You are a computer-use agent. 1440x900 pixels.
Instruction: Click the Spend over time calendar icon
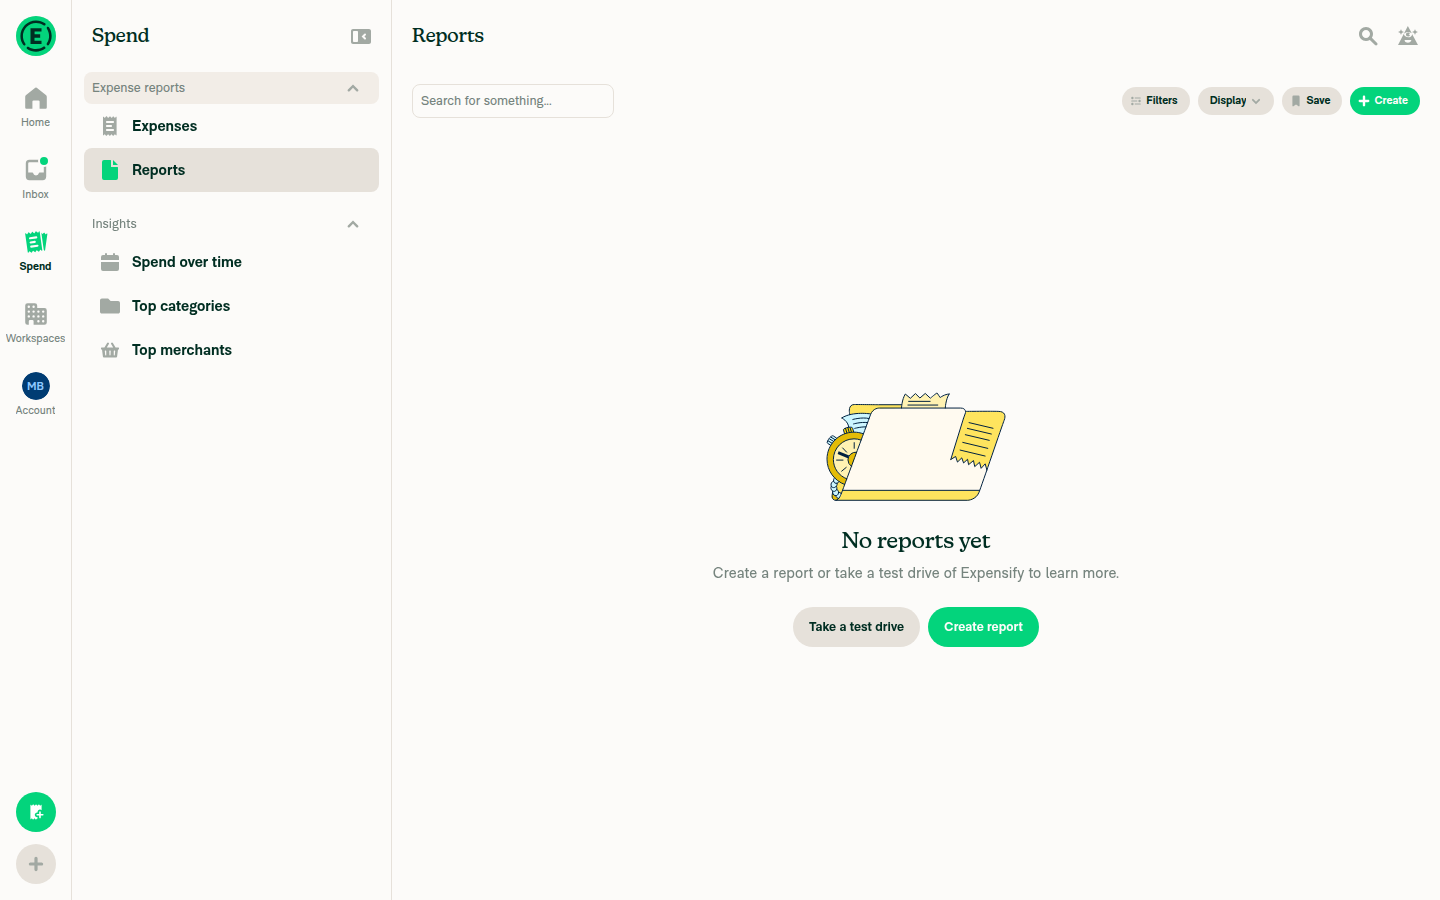[x=110, y=262]
